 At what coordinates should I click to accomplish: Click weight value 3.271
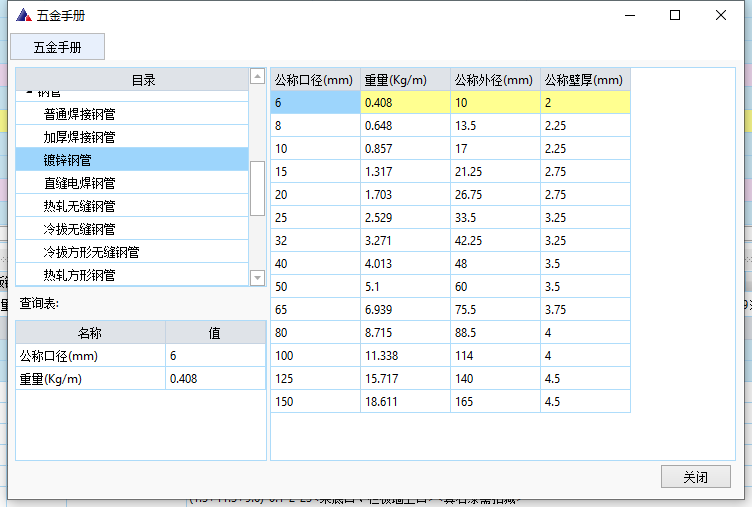click(405, 241)
